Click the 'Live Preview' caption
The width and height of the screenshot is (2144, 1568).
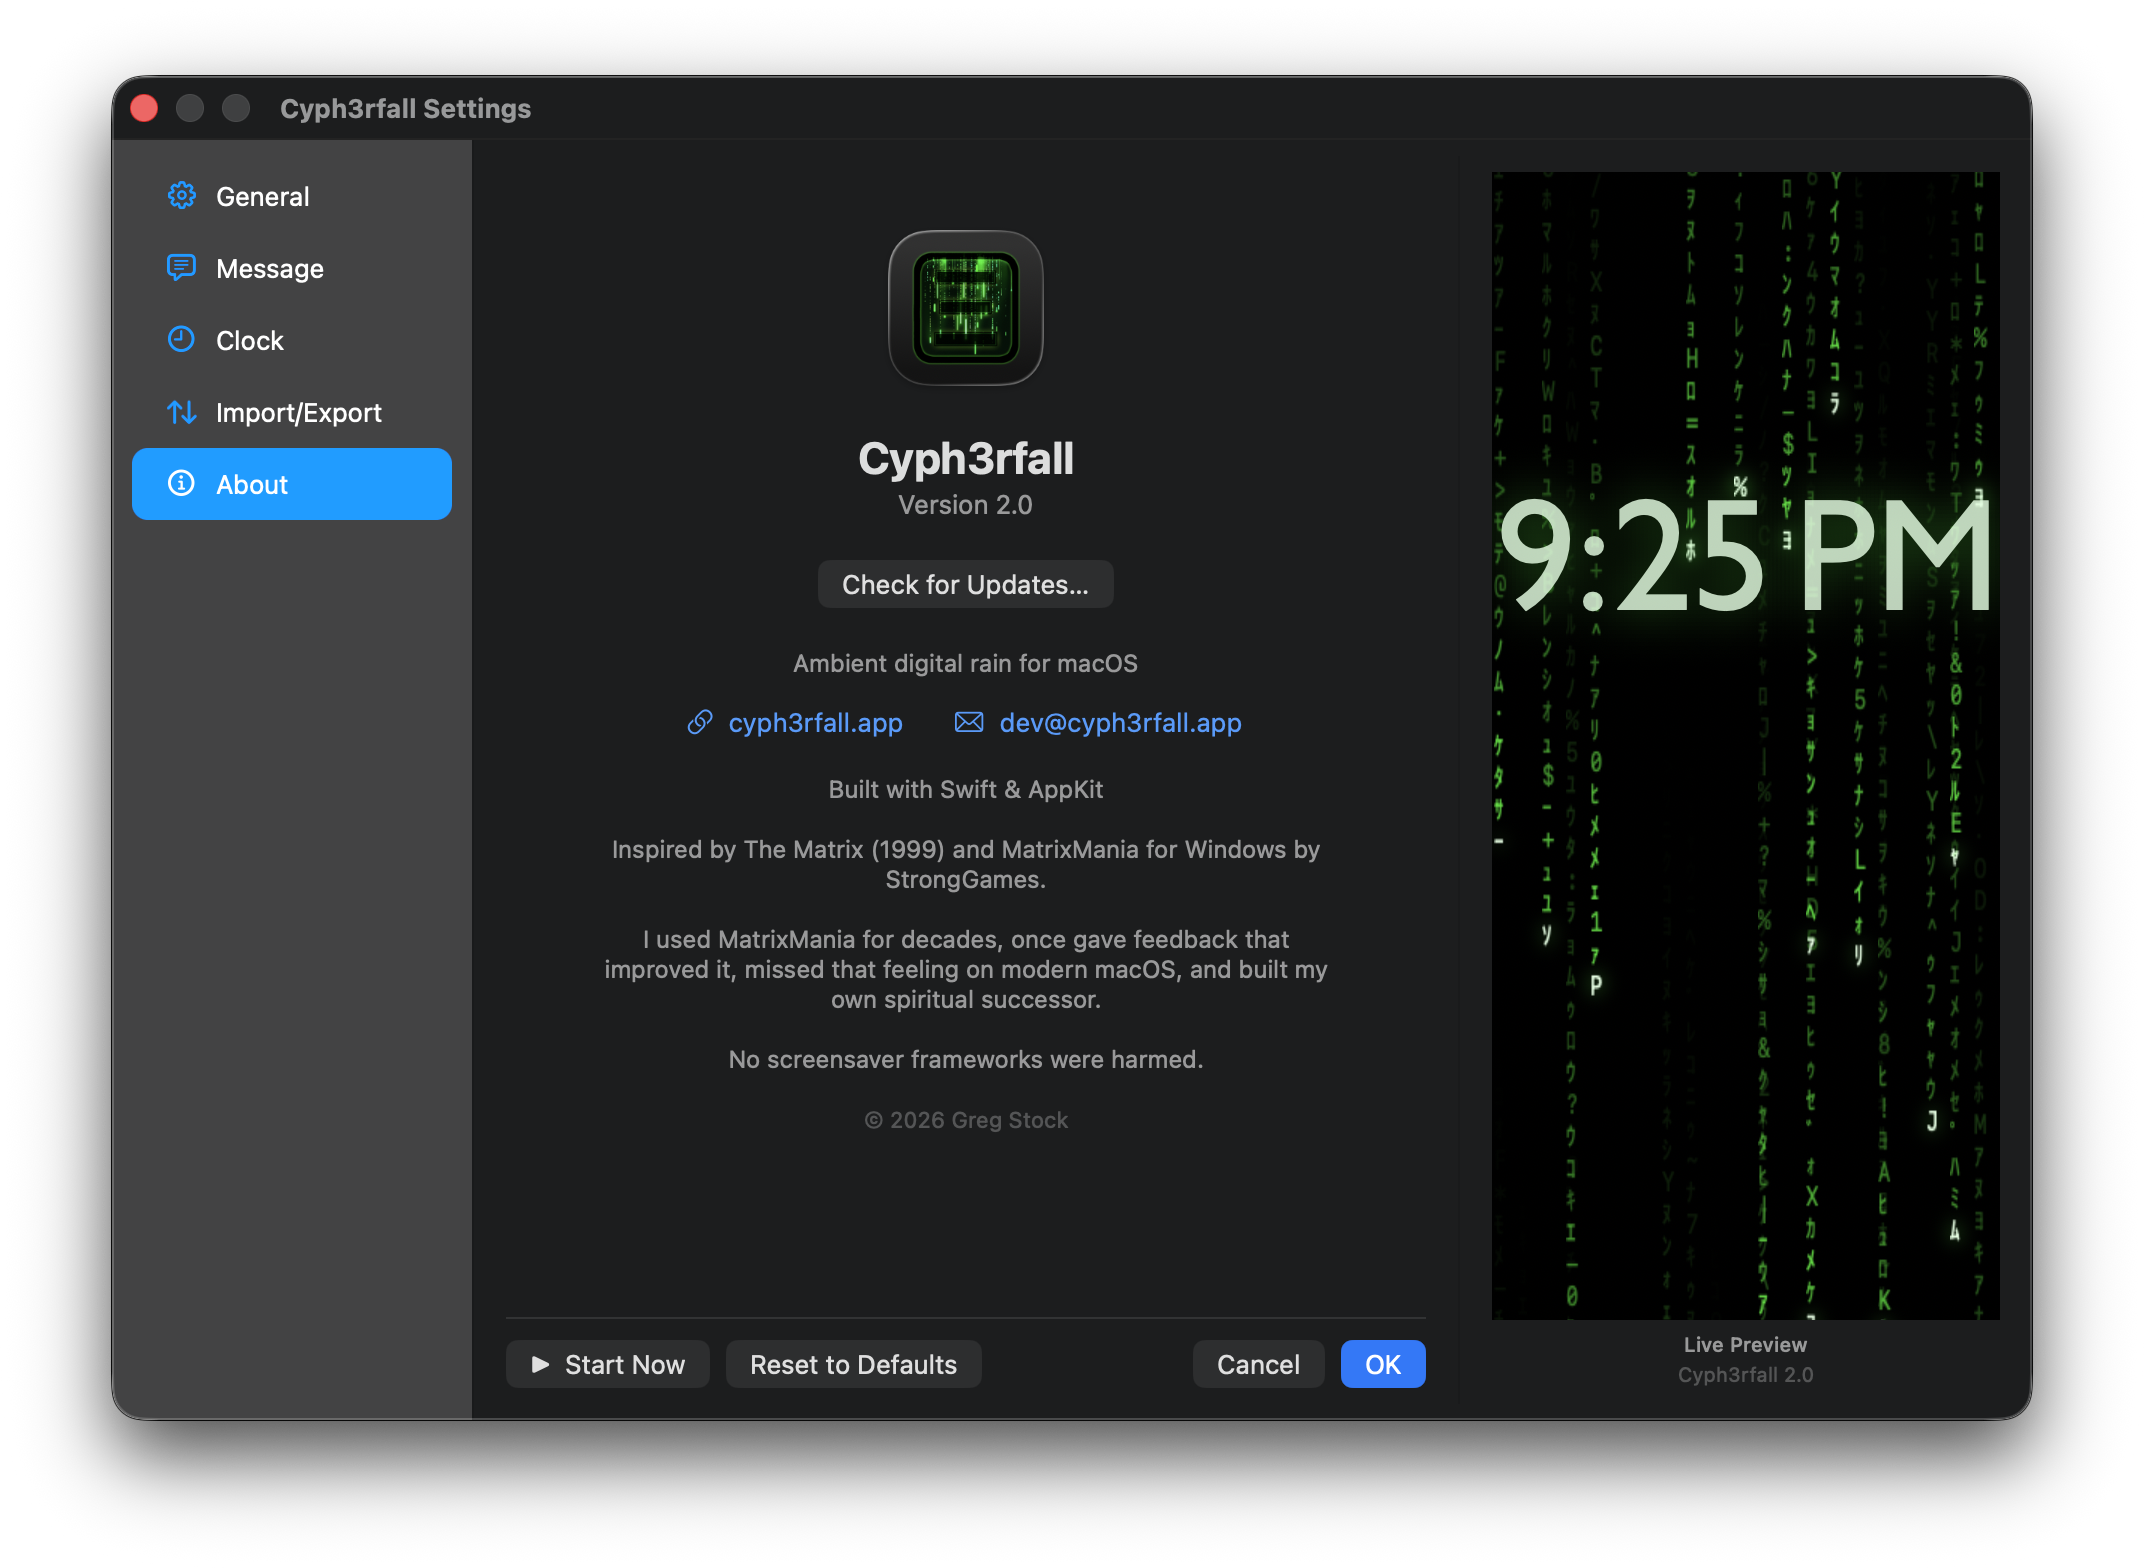(x=1745, y=1345)
